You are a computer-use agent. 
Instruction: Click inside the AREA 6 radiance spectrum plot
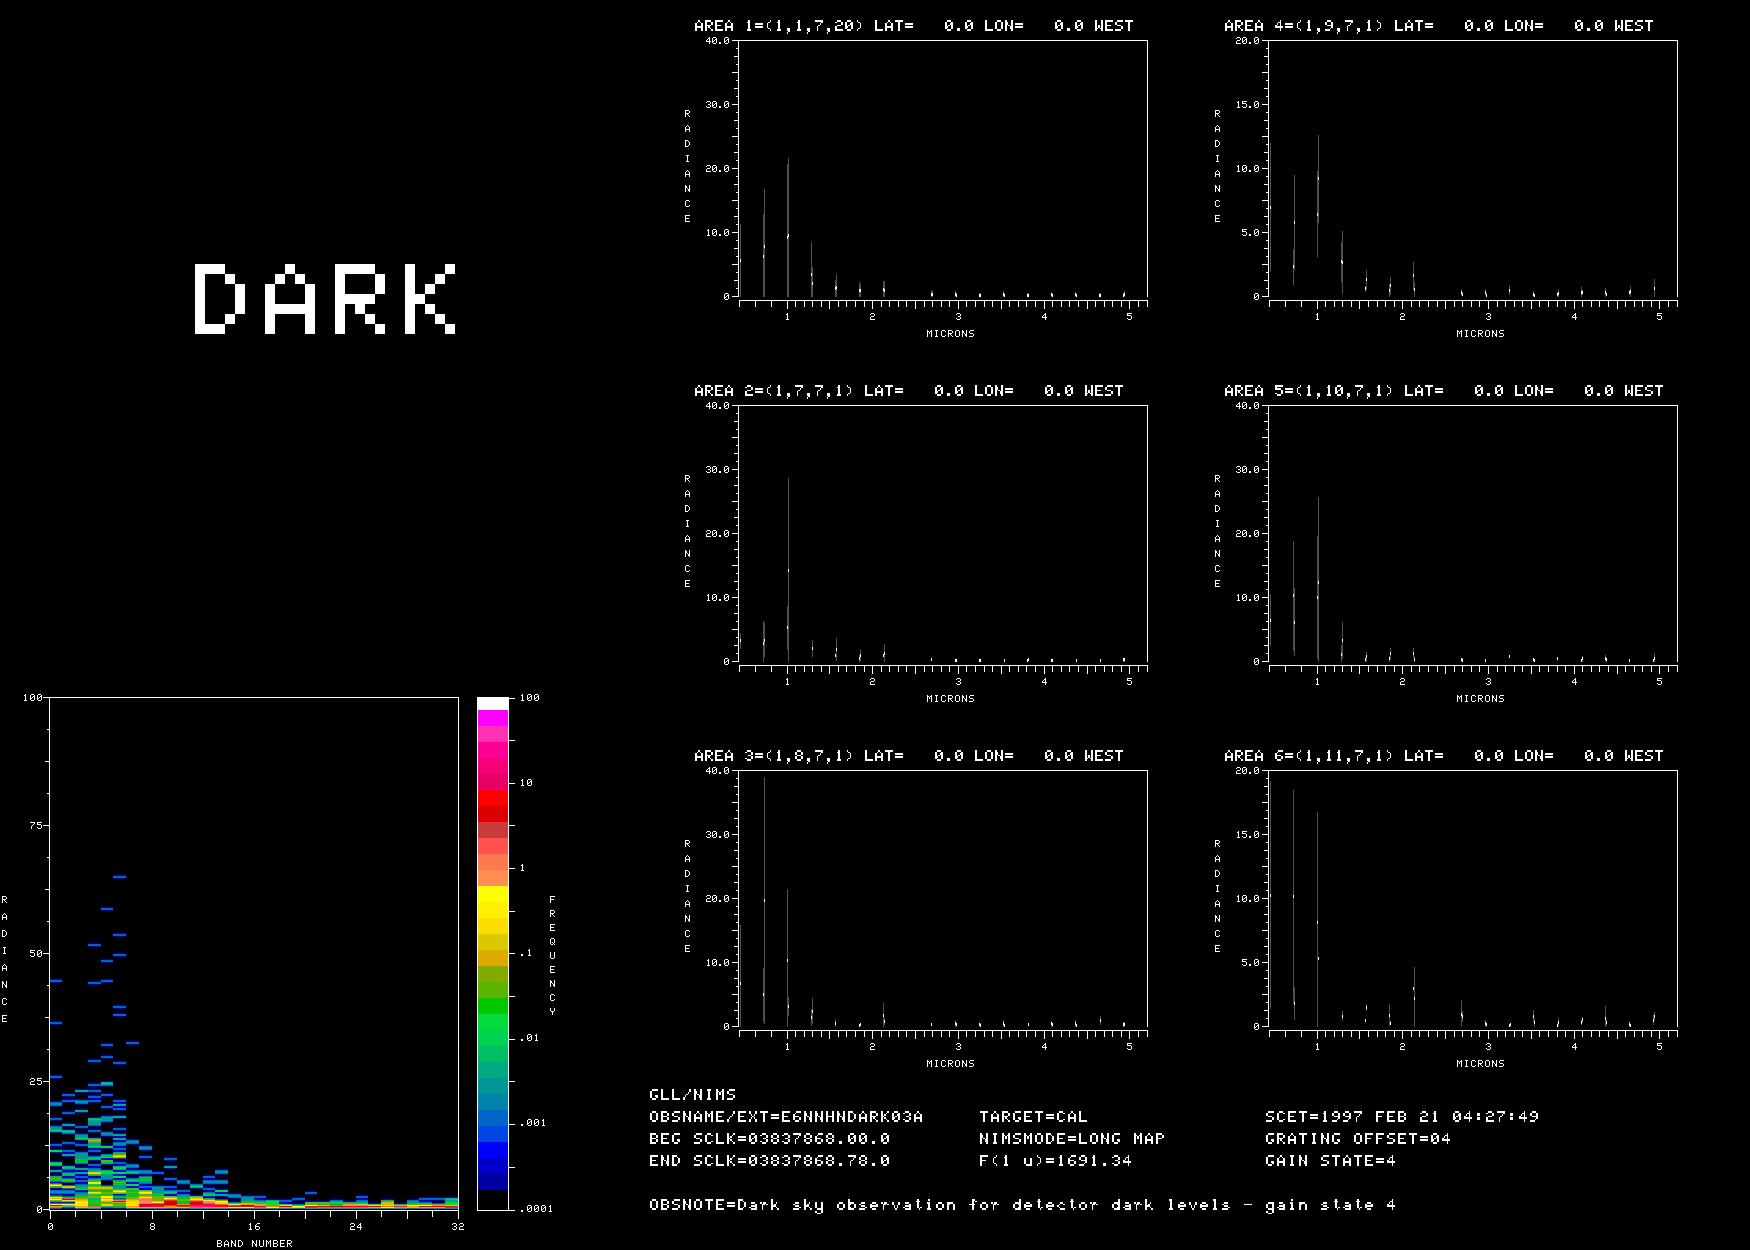click(x=1473, y=899)
